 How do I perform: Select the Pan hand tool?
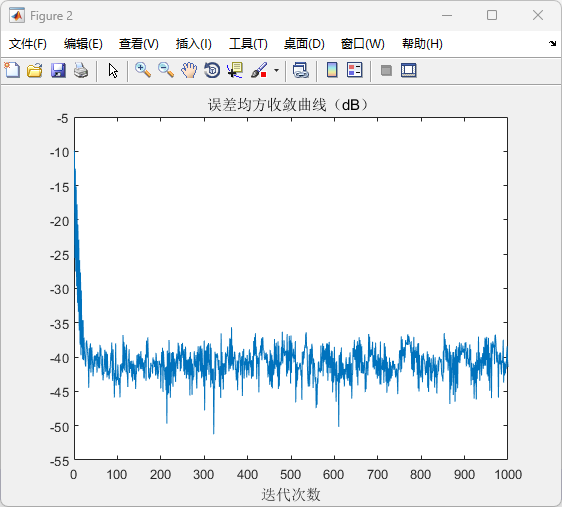(189, 70)
